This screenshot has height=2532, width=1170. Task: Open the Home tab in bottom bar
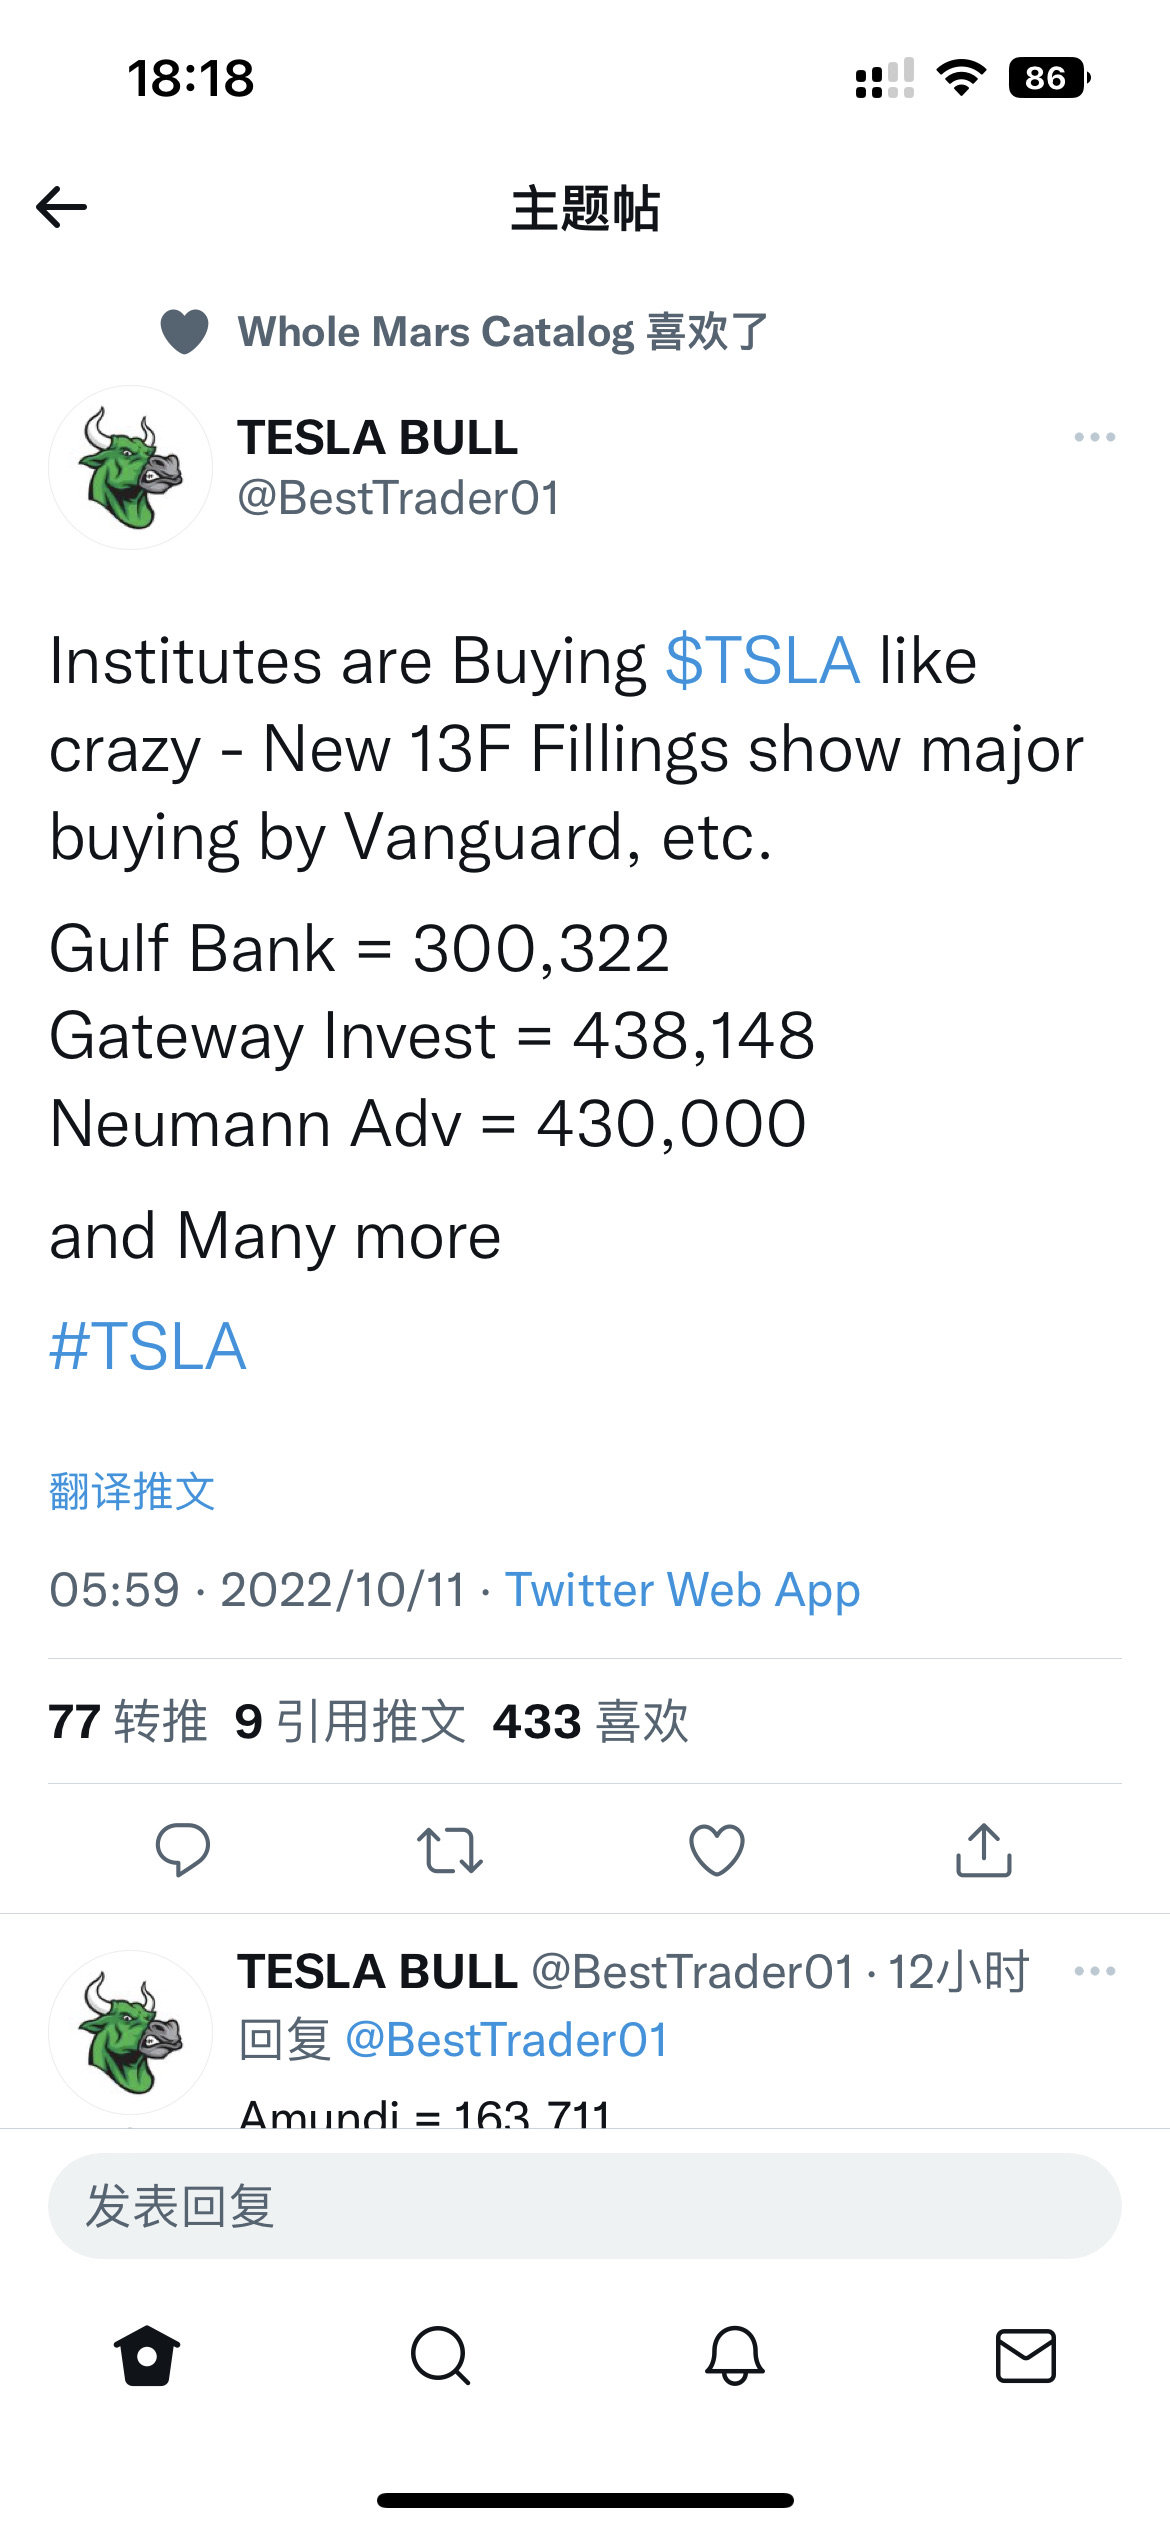[x=147, y=2356]
